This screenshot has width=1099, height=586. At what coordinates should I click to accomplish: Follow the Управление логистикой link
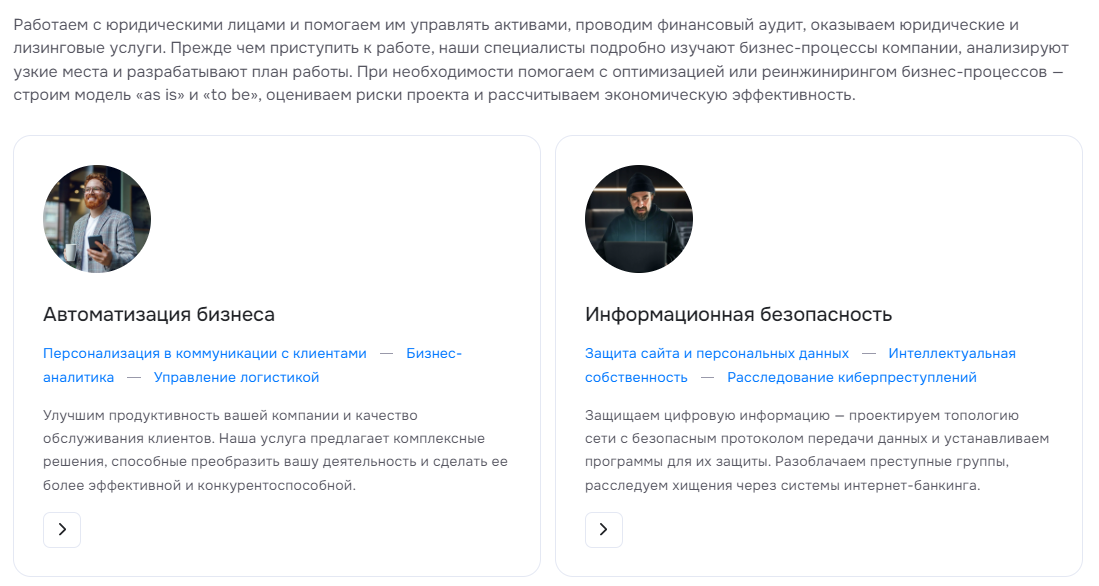click(236, 377)
